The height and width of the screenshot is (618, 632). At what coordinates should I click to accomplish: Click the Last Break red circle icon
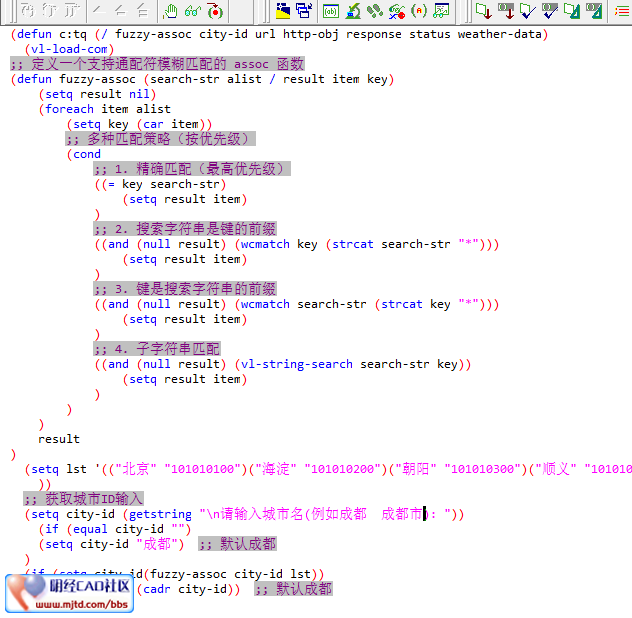tap(216, 11)
